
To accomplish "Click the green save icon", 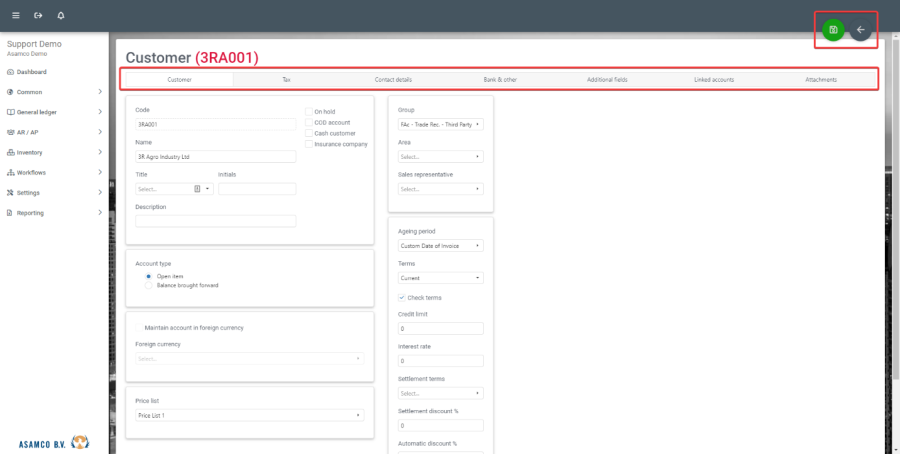I will (x=833, y=30).
